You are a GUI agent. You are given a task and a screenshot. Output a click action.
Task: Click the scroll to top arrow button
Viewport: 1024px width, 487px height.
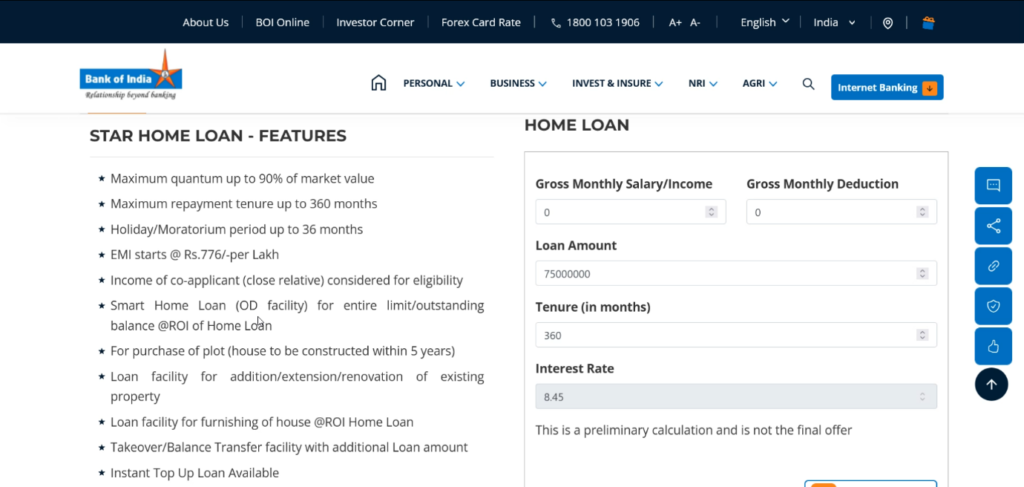point(991,385)
